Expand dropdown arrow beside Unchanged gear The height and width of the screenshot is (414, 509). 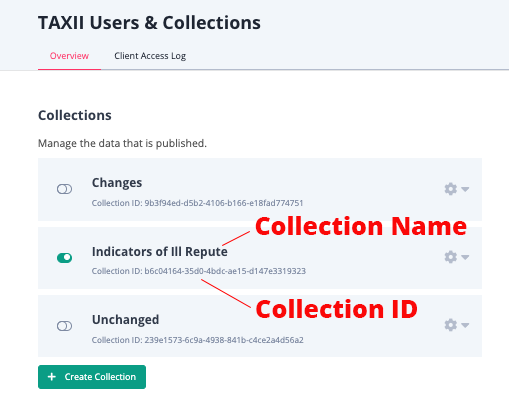(x=465, y=325)
